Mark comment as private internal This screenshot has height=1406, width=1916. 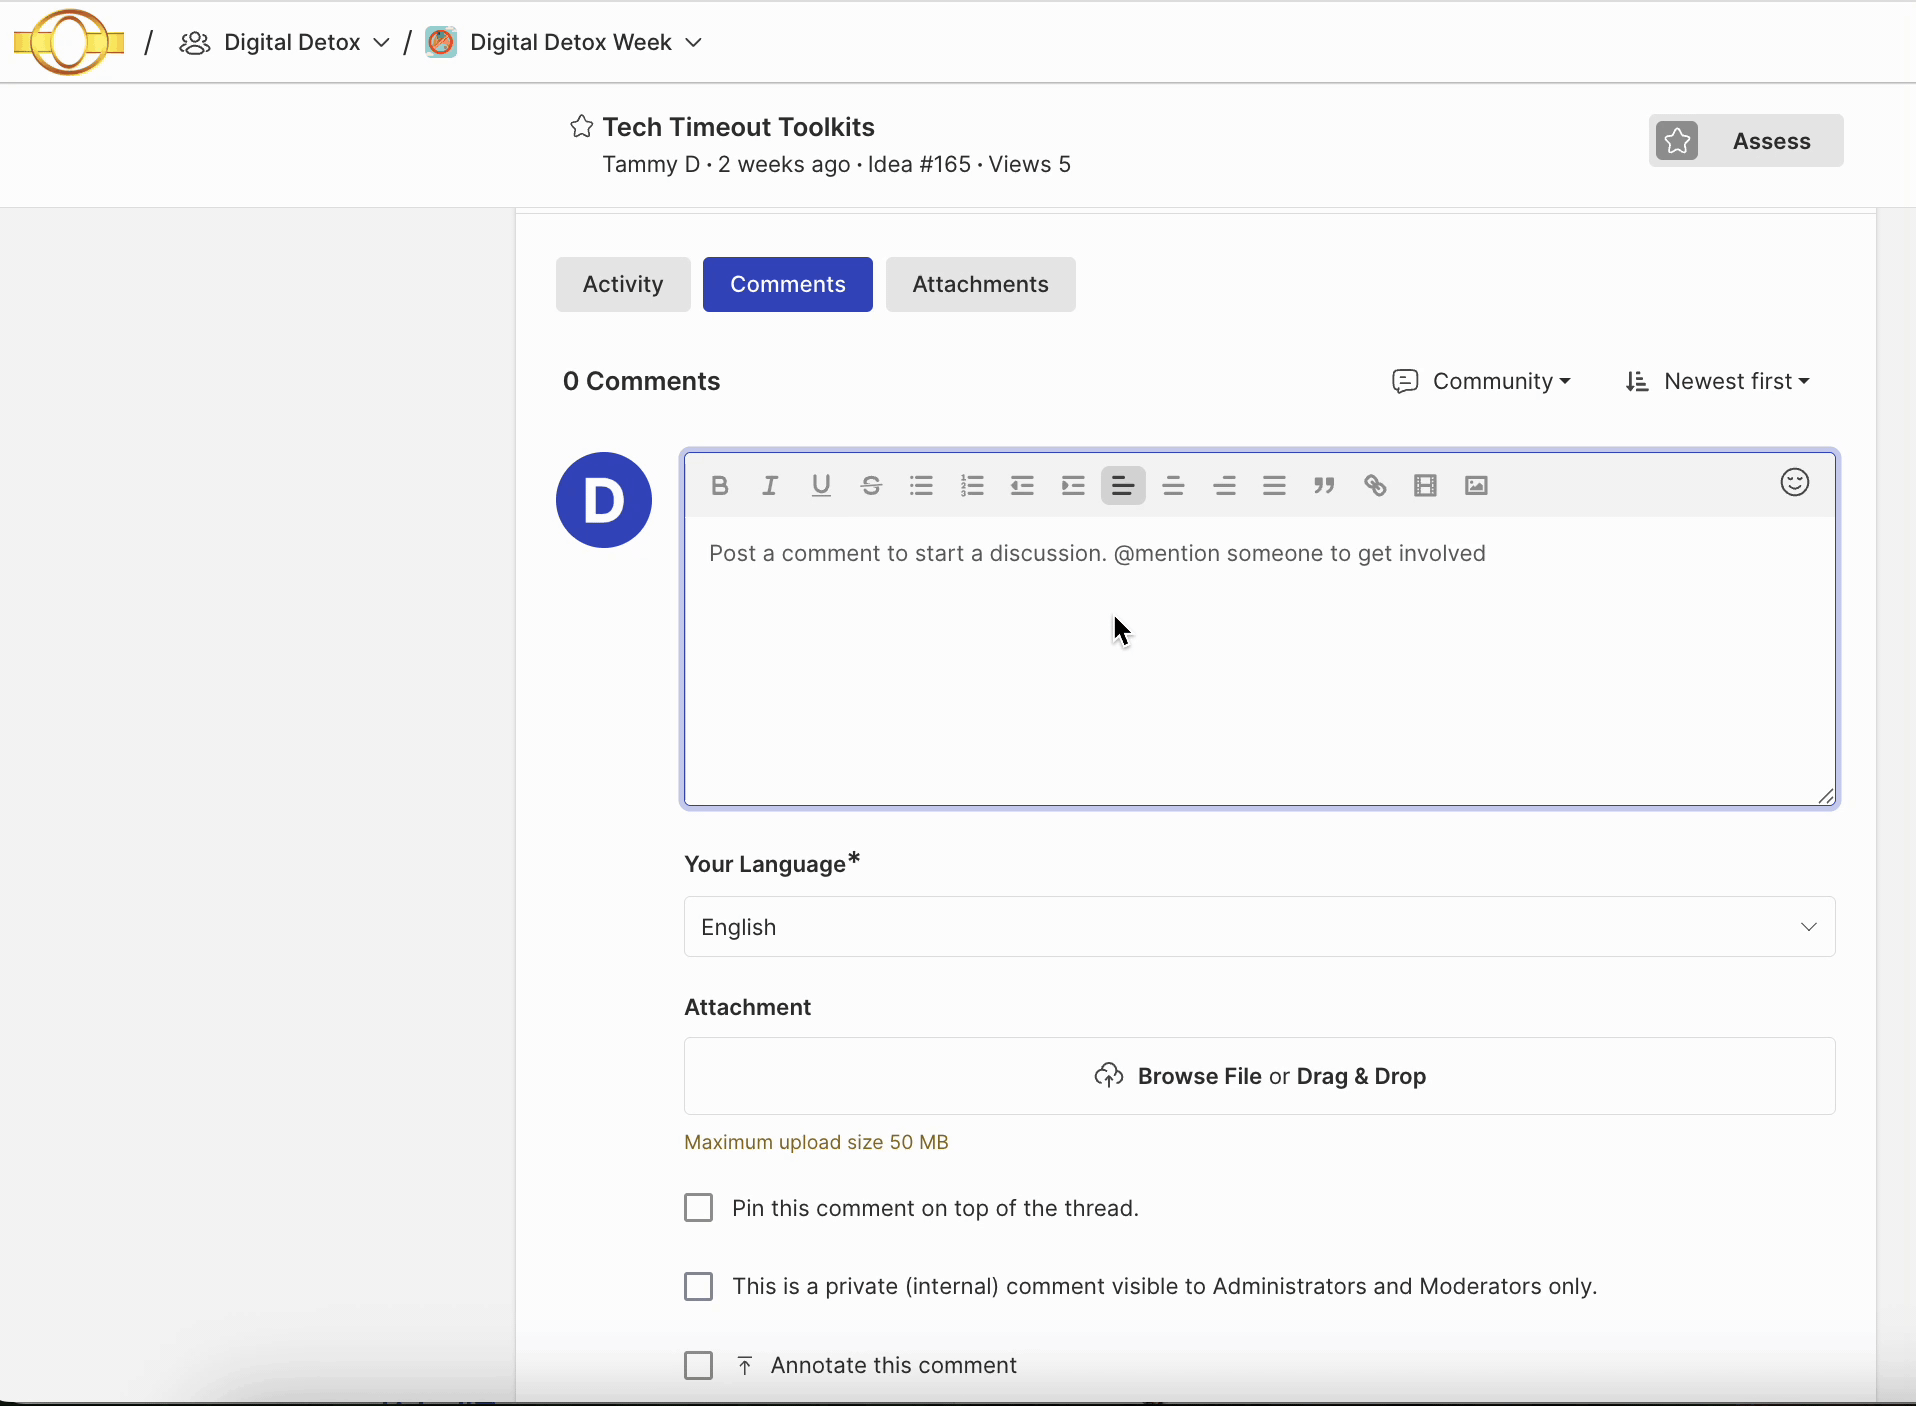point(699,1286)
